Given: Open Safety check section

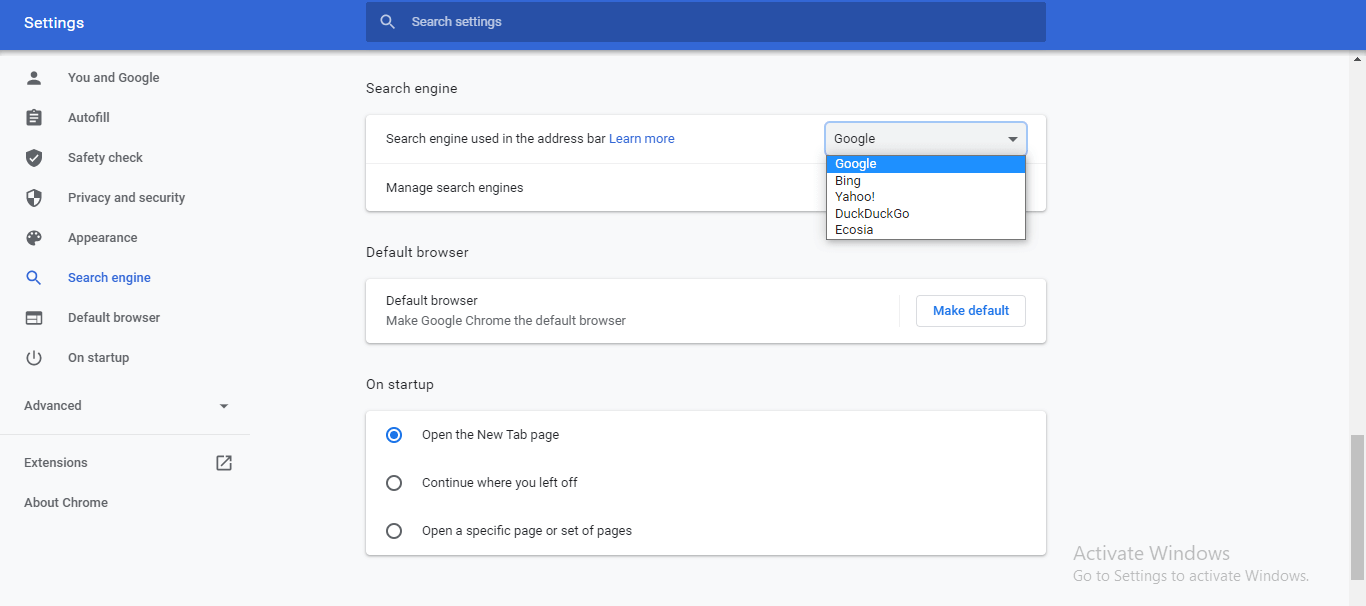Looking at the screenshot, I should coord(105,158).
